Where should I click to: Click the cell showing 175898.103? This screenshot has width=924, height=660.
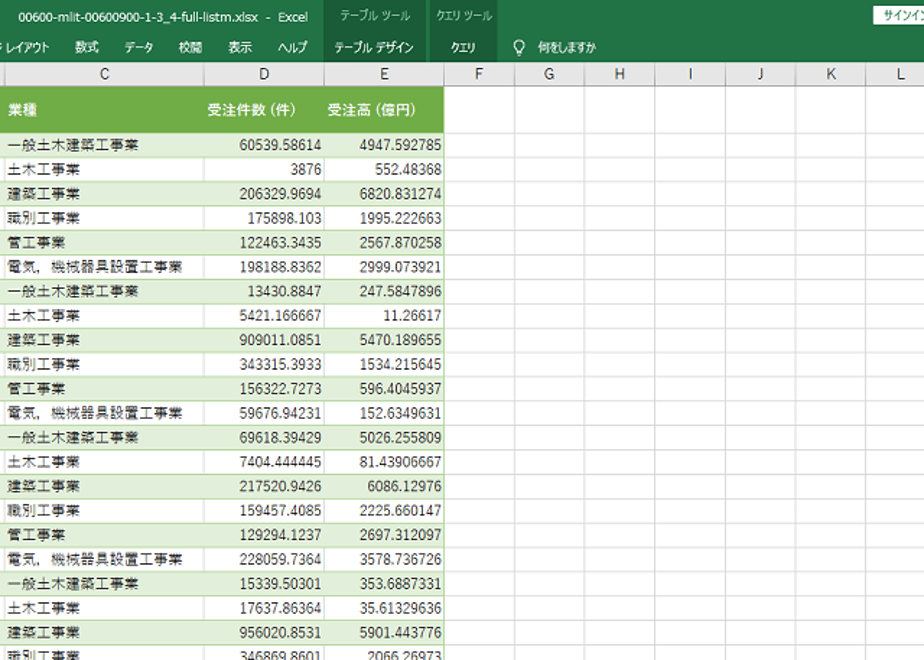coord(264,218)
